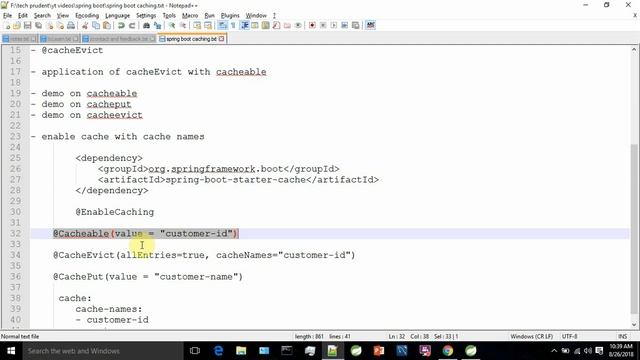Toggle Show All Characters pilcrow icon

(x=233, y=25)
